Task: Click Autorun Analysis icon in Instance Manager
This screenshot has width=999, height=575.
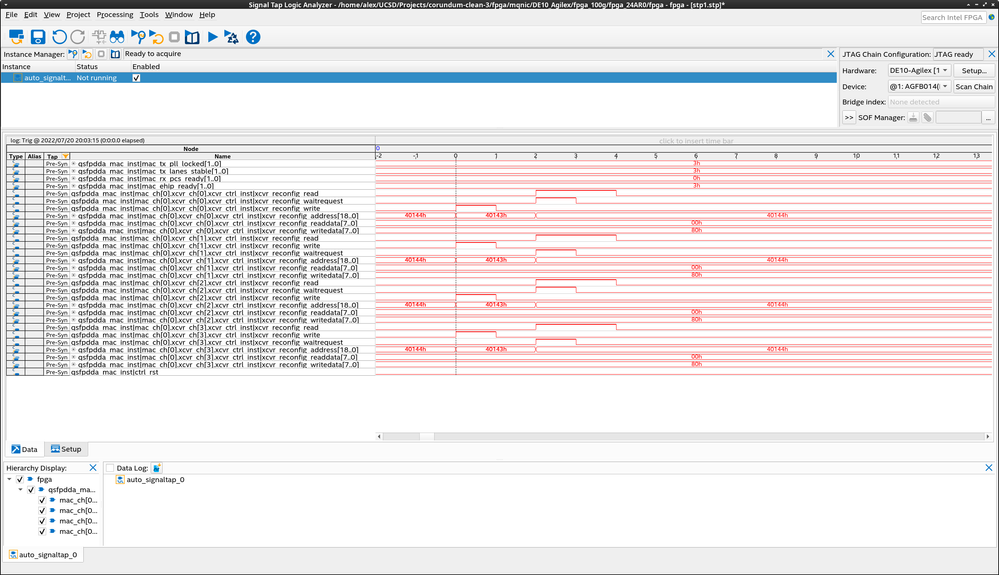Action: pyautogui.click(x=87, y=54)
